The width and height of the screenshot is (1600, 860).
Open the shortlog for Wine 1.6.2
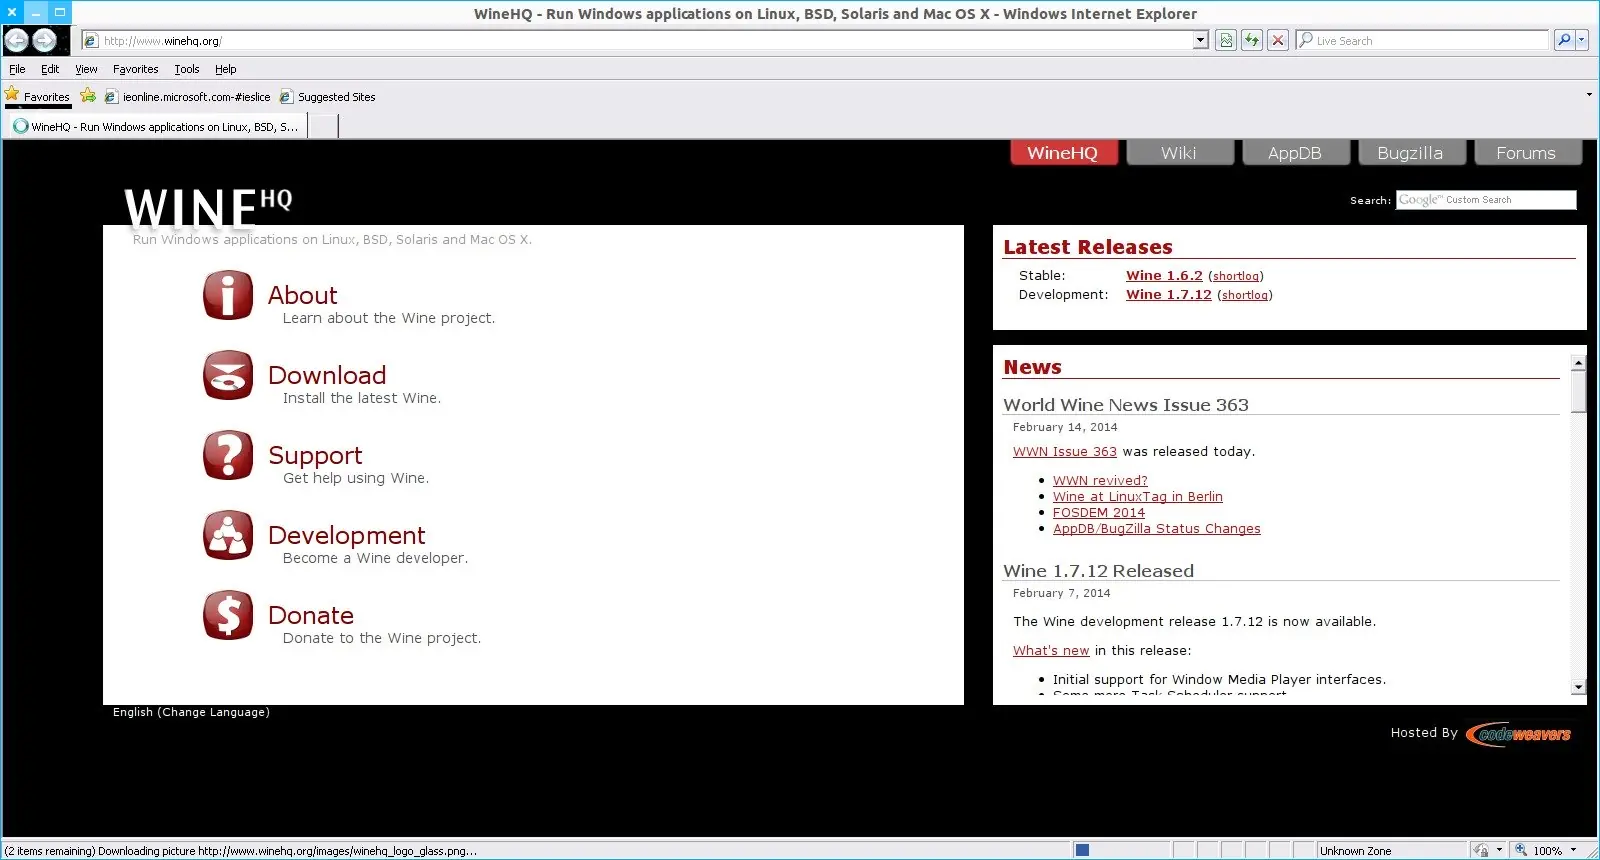point(1236,276)
